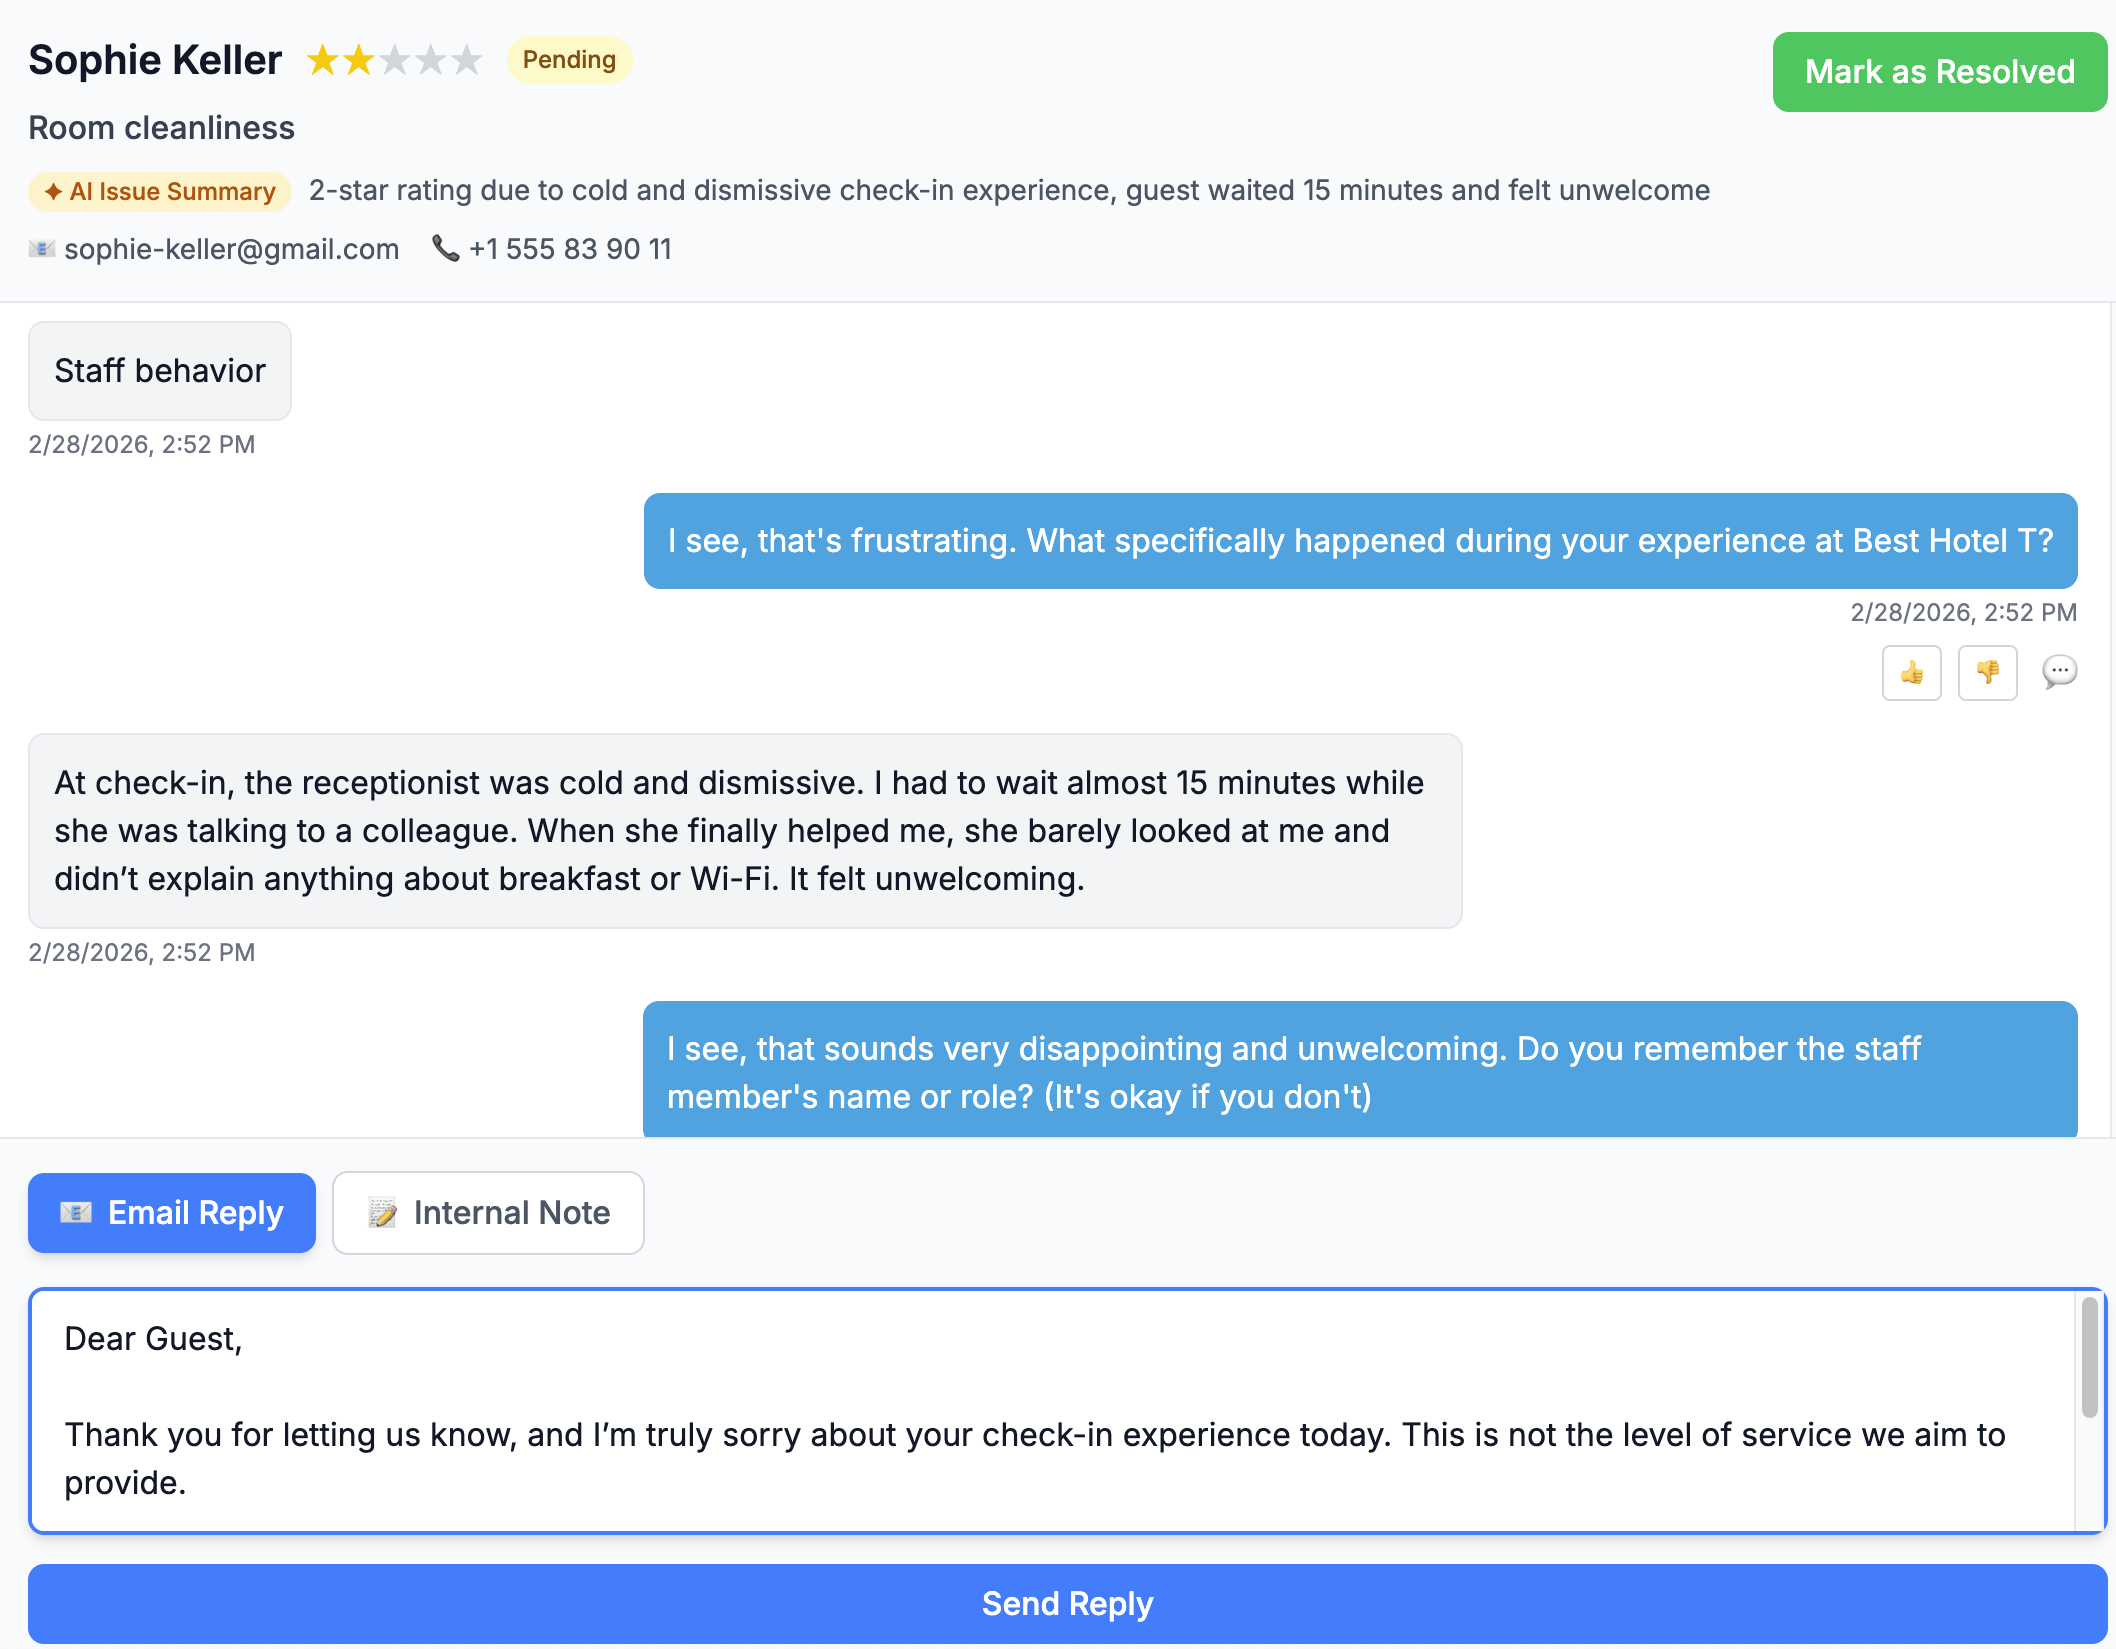
Task: Select the Email Reply tab
Action: (x=171, y=1213)
